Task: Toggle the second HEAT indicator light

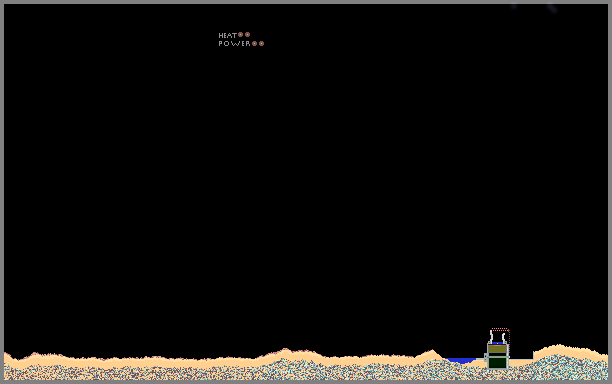Action: pos(247,34)
